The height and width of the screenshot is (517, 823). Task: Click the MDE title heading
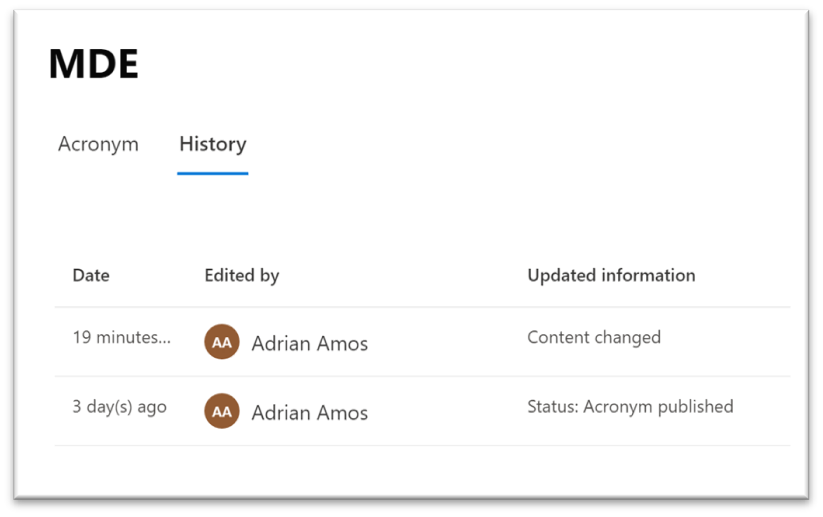[x=93, y=65]
